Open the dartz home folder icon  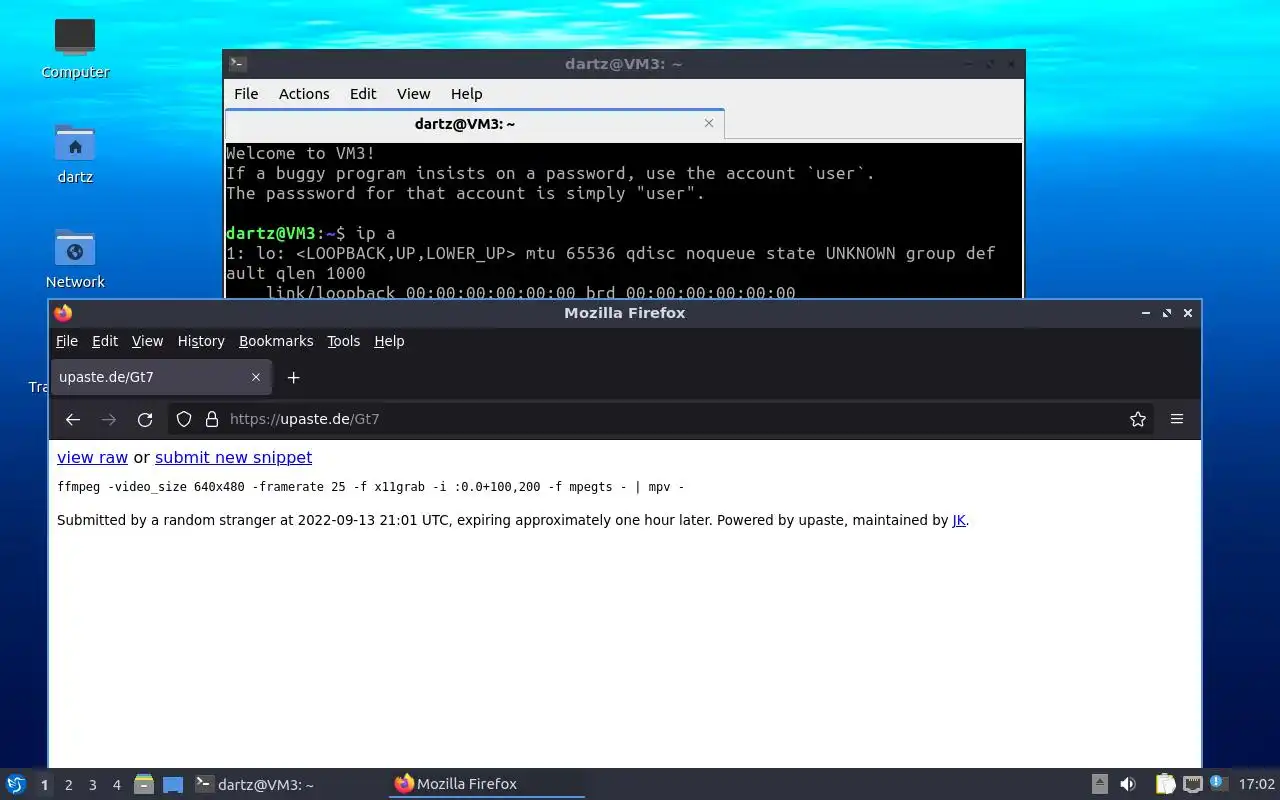pyautogui.click(x=75, y=153)
